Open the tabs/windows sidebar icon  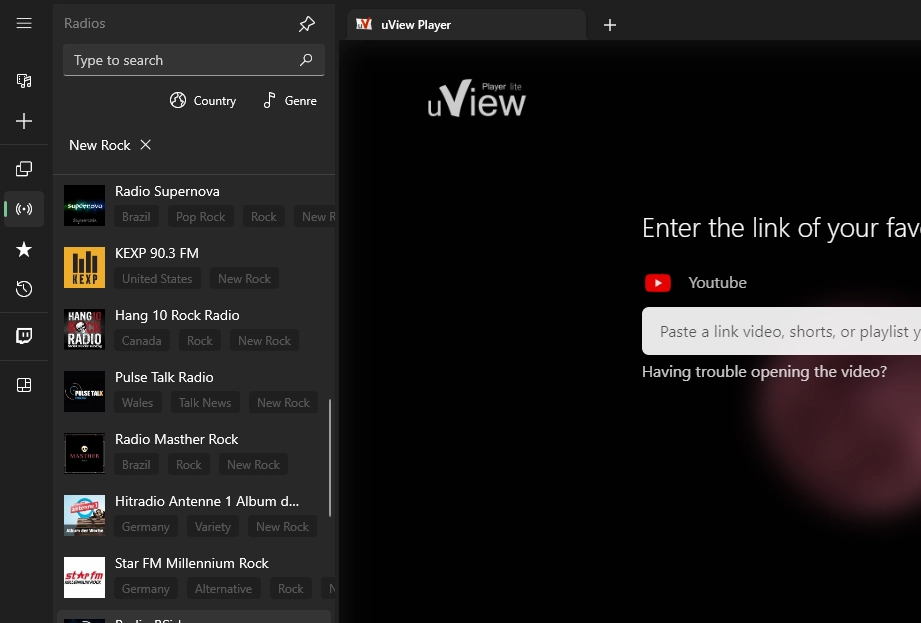(x=23, y=169)
